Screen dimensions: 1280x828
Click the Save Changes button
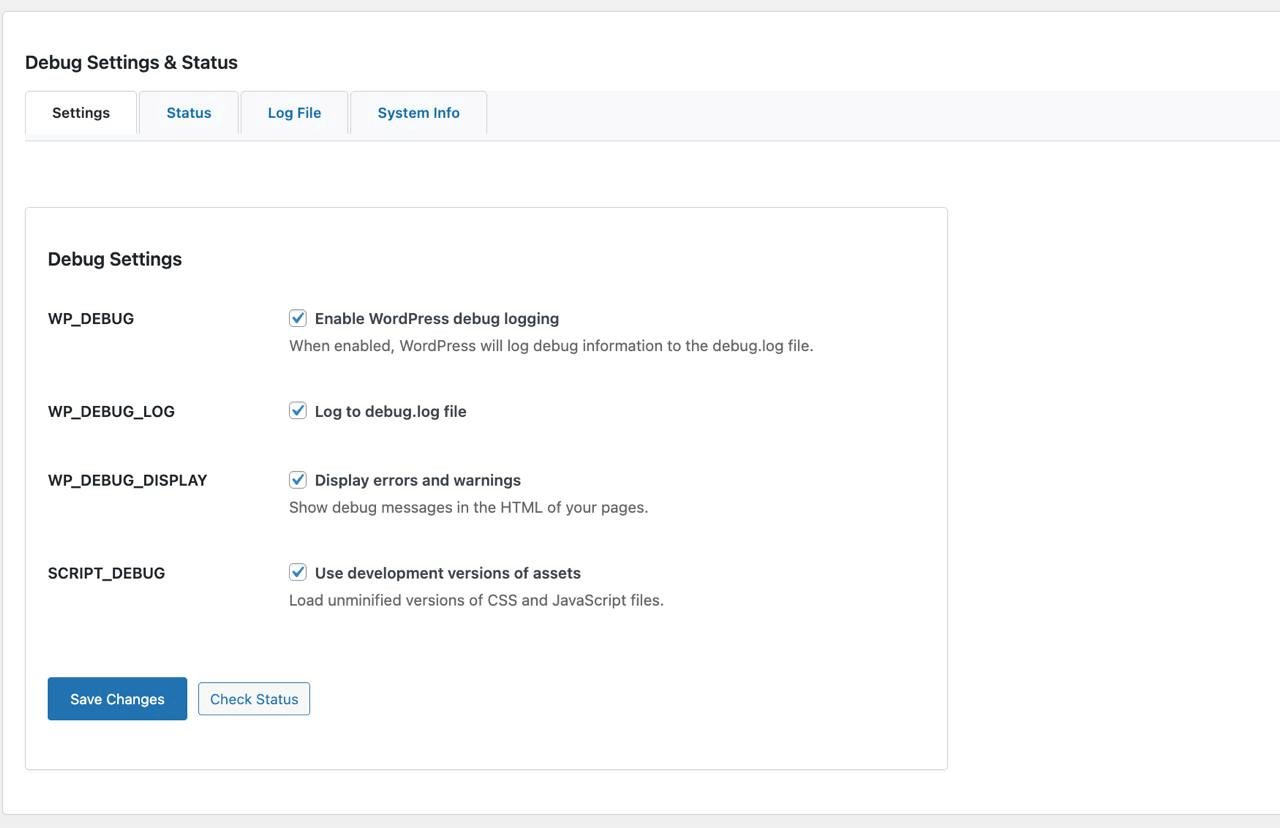click(117, 699)
